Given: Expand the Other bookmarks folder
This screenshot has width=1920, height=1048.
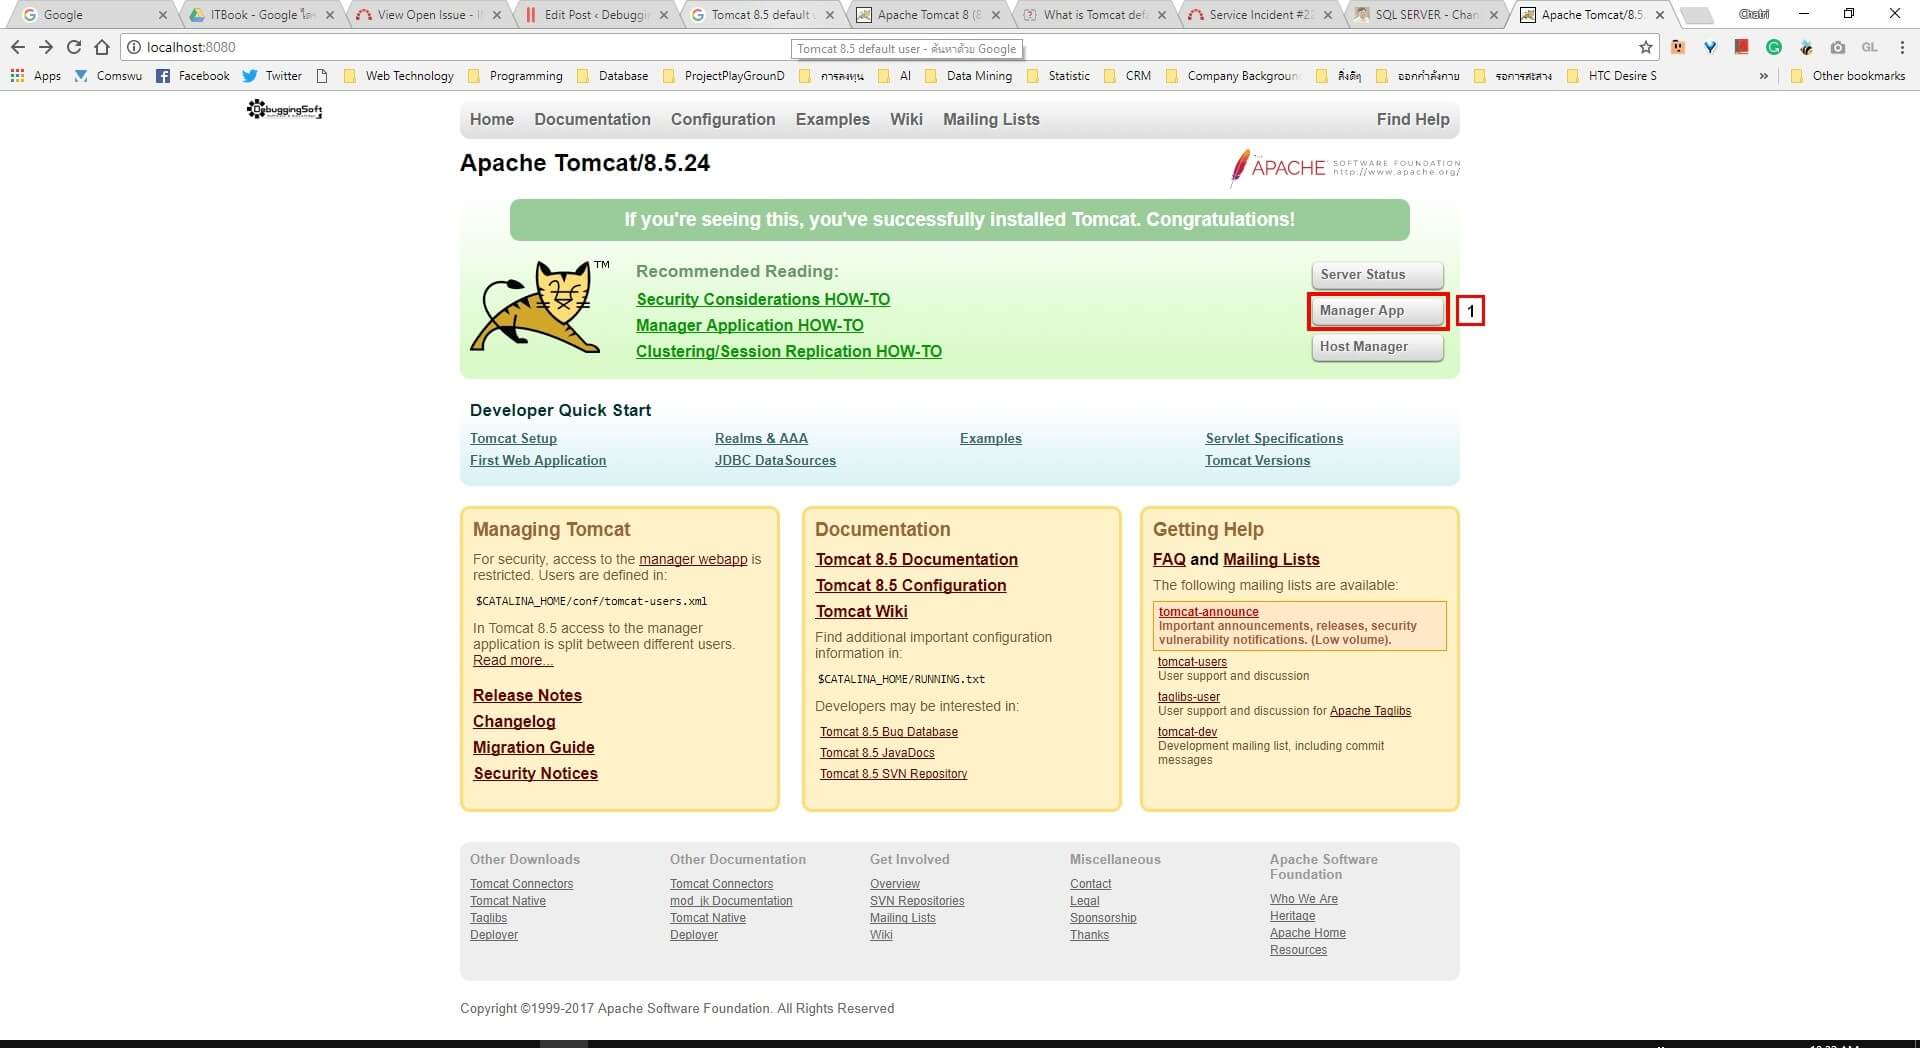Looking at the screenshot, I should (1848, 76).
